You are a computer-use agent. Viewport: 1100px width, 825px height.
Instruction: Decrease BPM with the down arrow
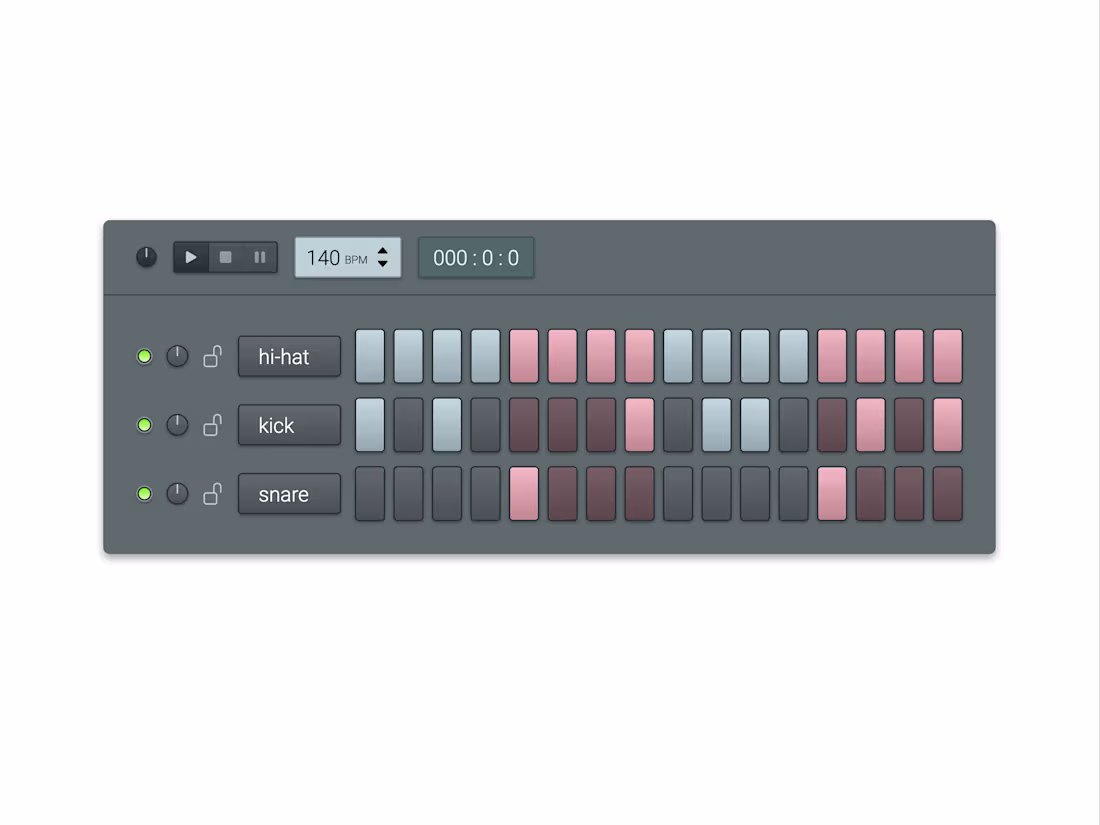click(x=382, y=264)
